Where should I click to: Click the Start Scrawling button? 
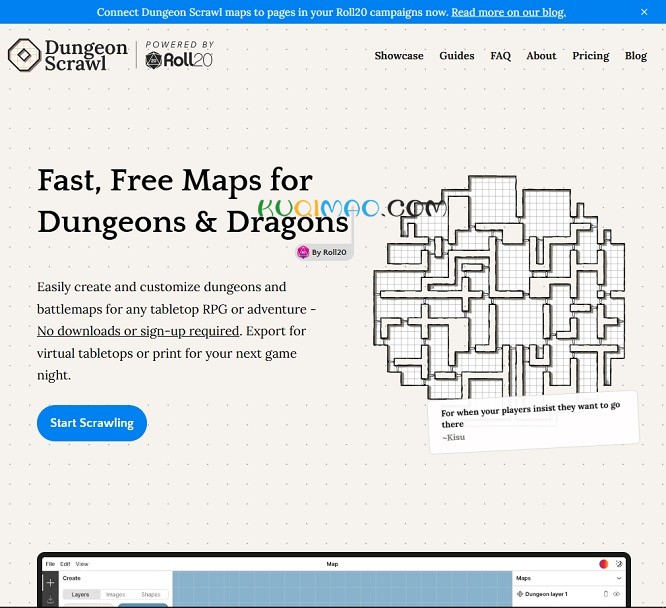point(92,423)
